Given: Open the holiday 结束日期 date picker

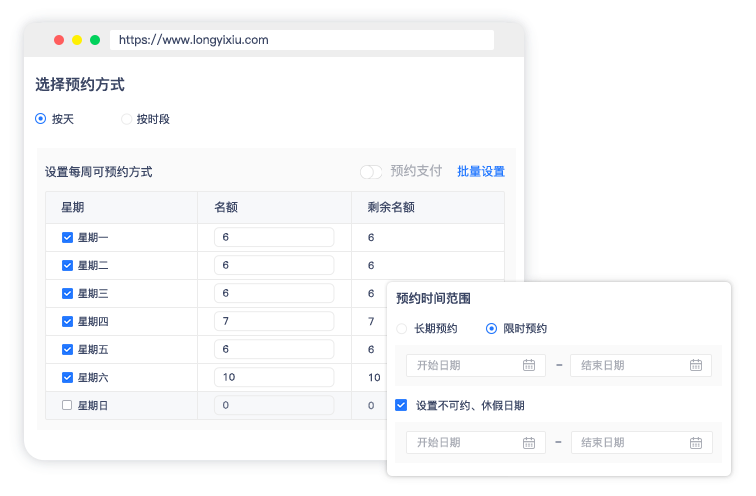Looking at the screenshot, I should (x=630, y=442).
